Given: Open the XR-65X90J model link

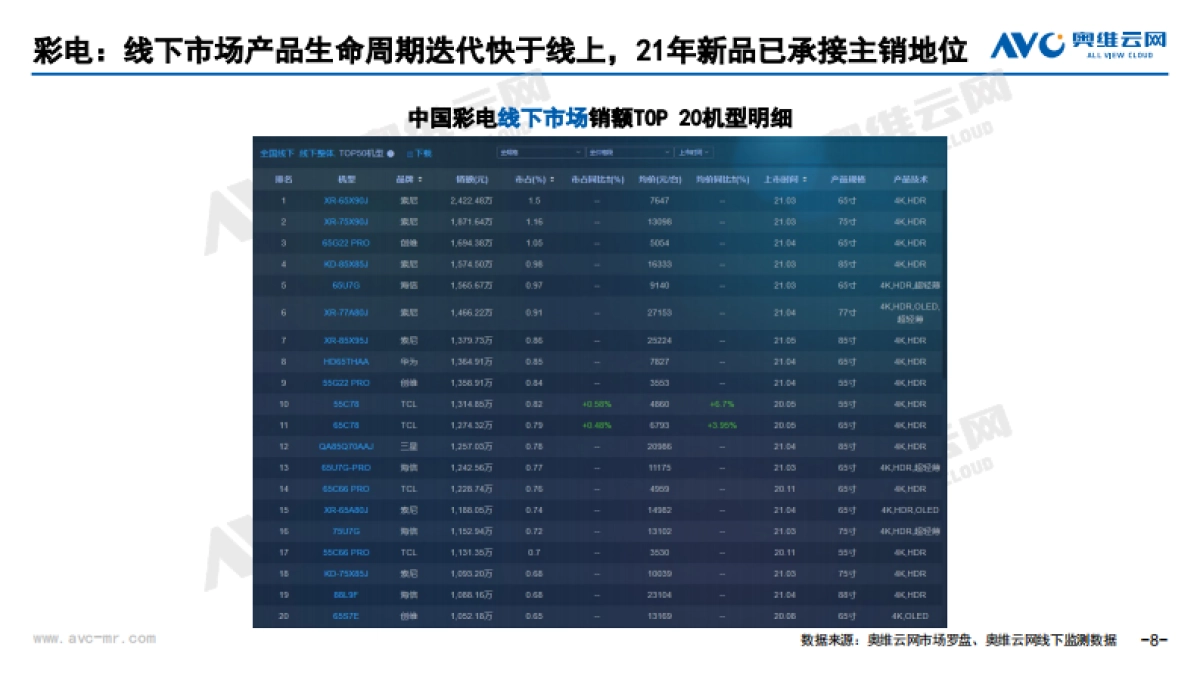Looking at the screenshot, I should (x=347, y=199).
